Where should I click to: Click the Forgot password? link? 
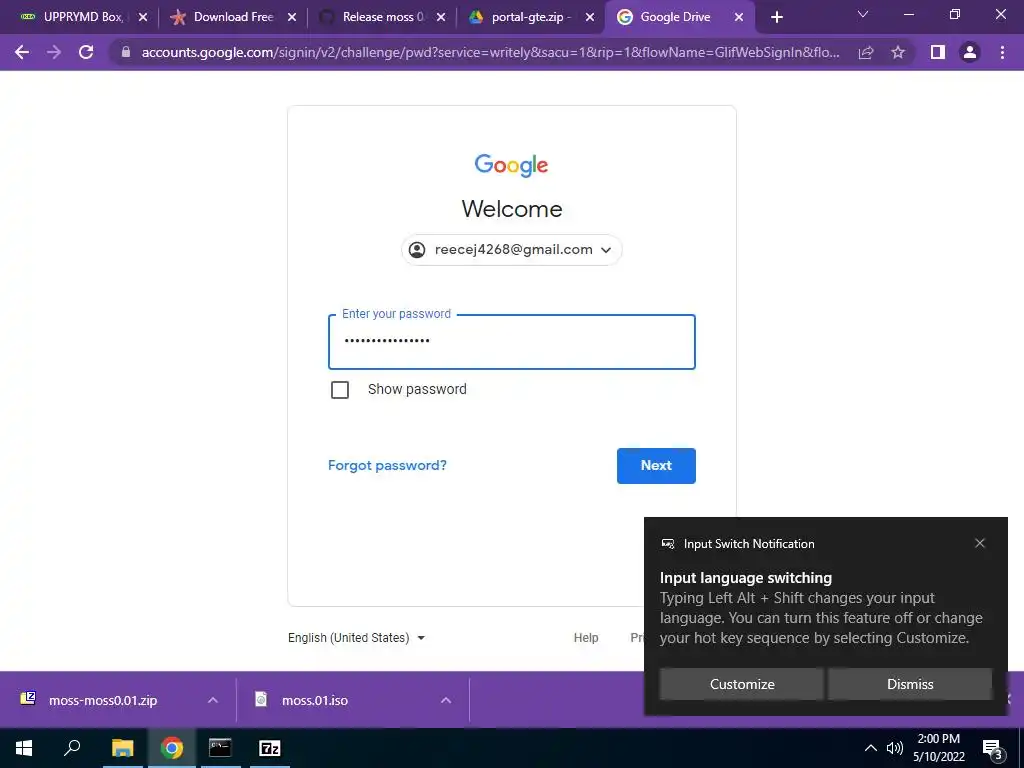(387, 465)
